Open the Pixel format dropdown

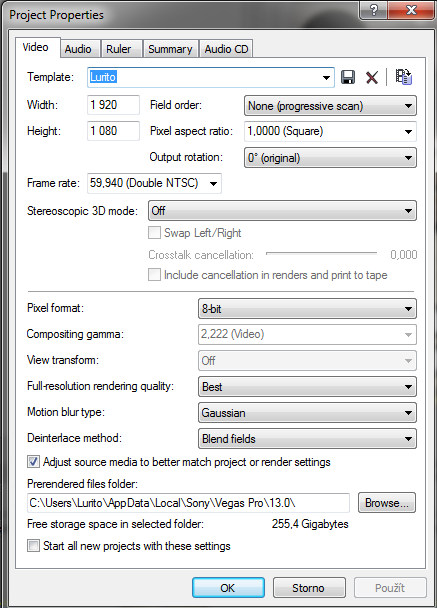(307, 309)
